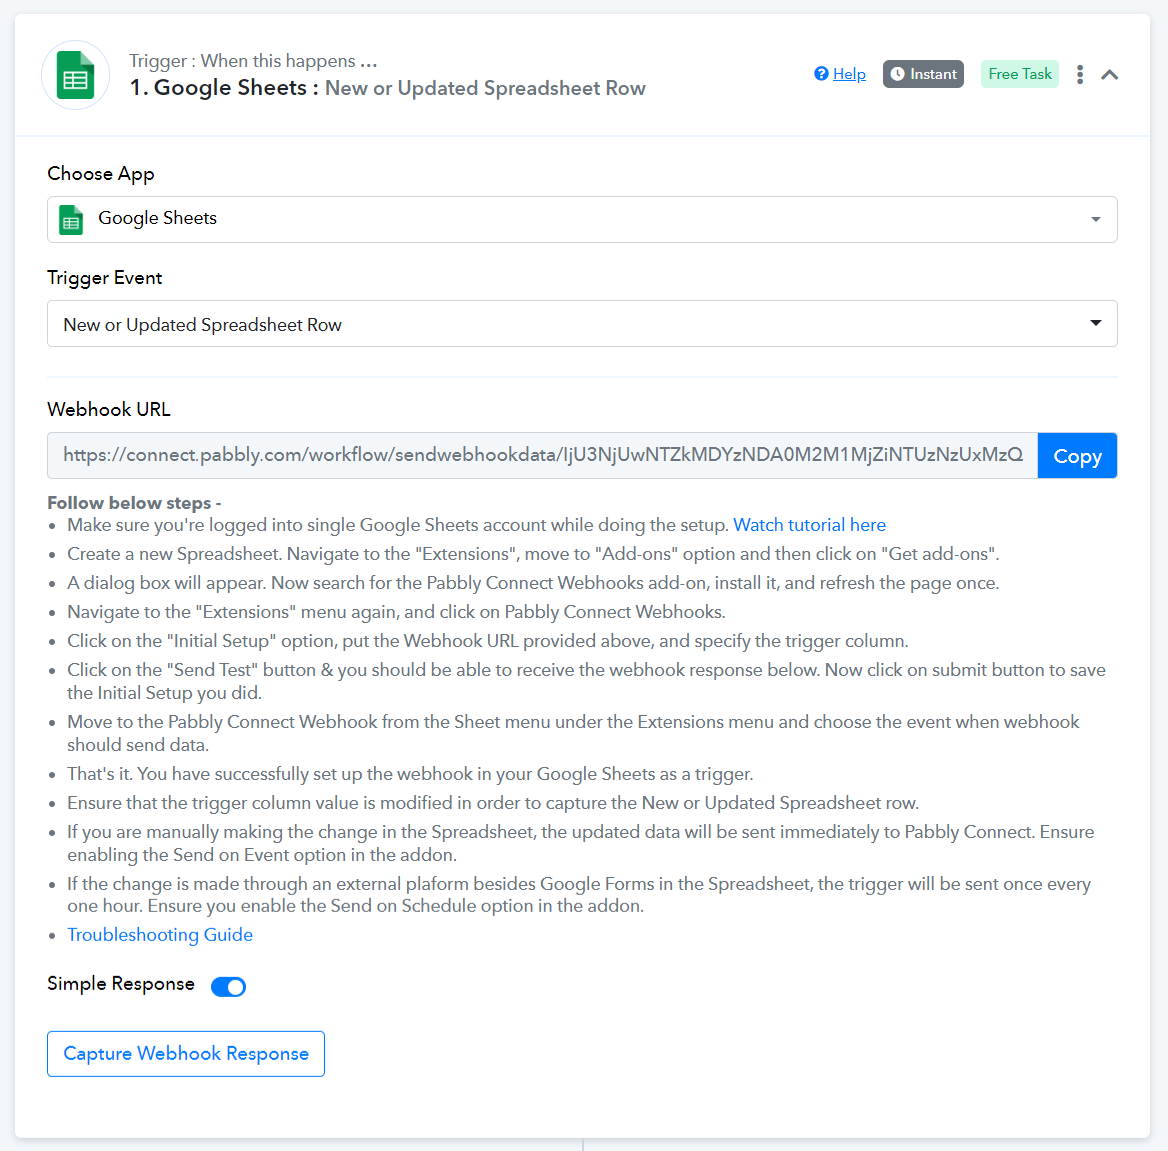Click the Simple Response label
The height and width of the screenshot is (1151, 1168).
(x=121, y=983)
